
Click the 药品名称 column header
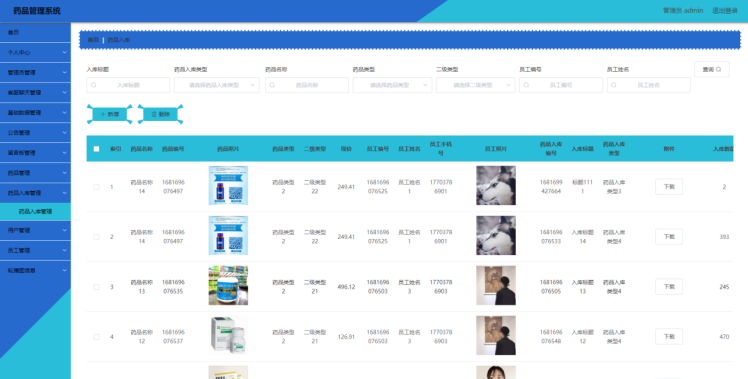click(142, 149)
